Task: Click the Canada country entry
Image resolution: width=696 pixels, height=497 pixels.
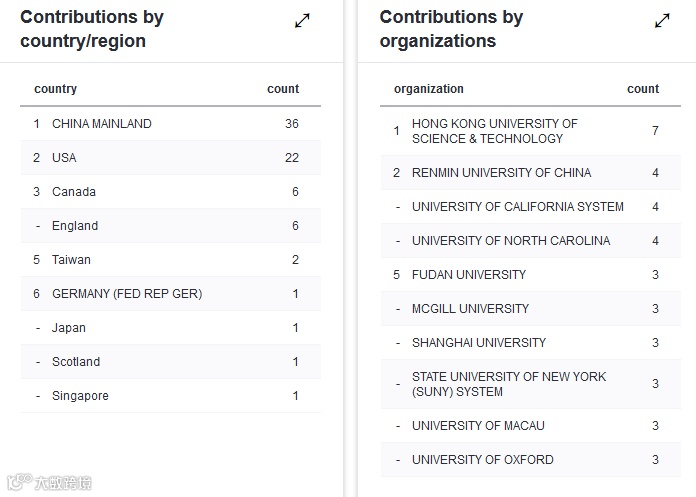Action: pos(74,192)
